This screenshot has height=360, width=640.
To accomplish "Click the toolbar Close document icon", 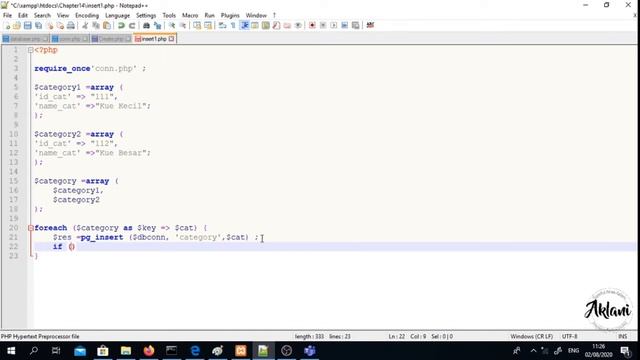I will 49,26.
